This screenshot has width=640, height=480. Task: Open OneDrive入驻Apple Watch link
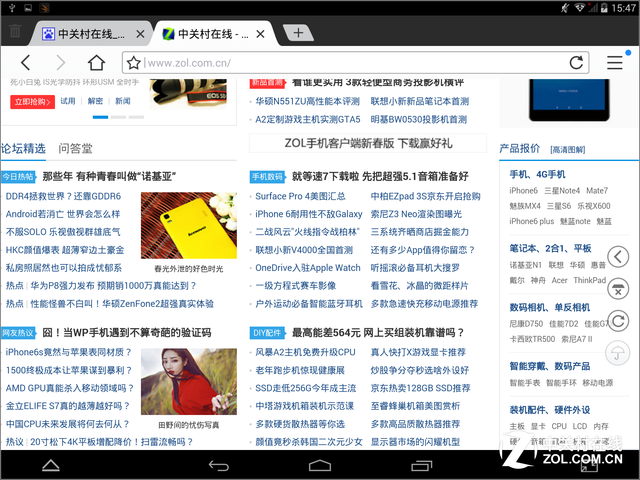(x=308, y=268)
